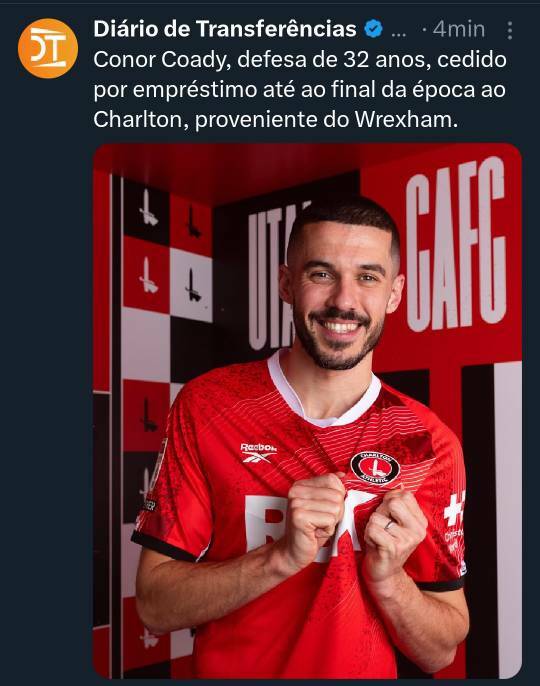
Task: Click the Diário de Transferências account name
Action: click(x=225, y=29)
